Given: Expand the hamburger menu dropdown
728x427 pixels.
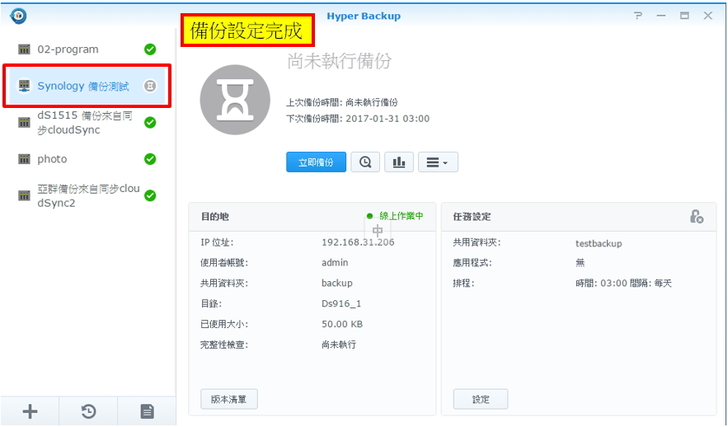Looking at the screenshot, I should click(x=436, y=162).
